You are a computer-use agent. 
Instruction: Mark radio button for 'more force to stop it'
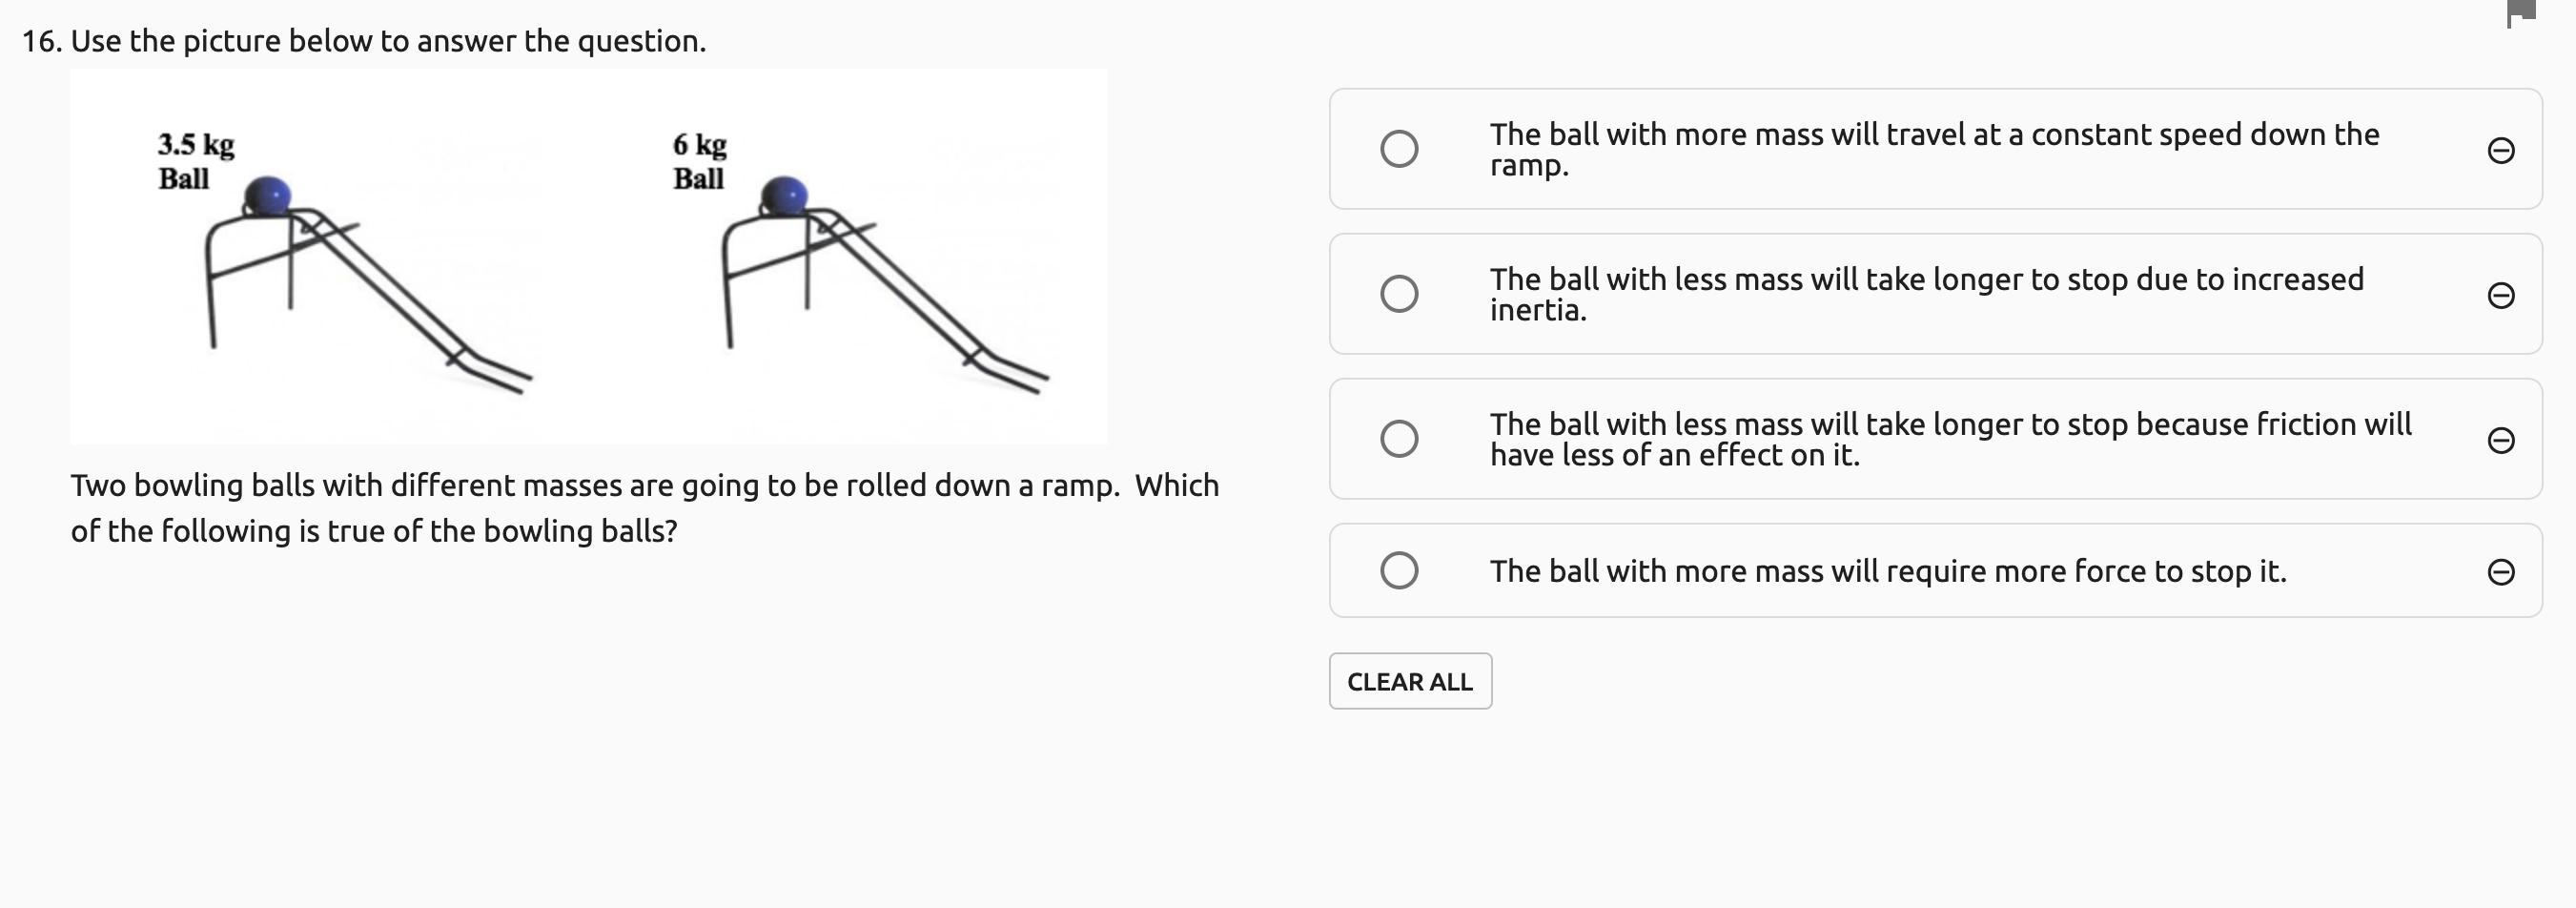point(1398,570)
